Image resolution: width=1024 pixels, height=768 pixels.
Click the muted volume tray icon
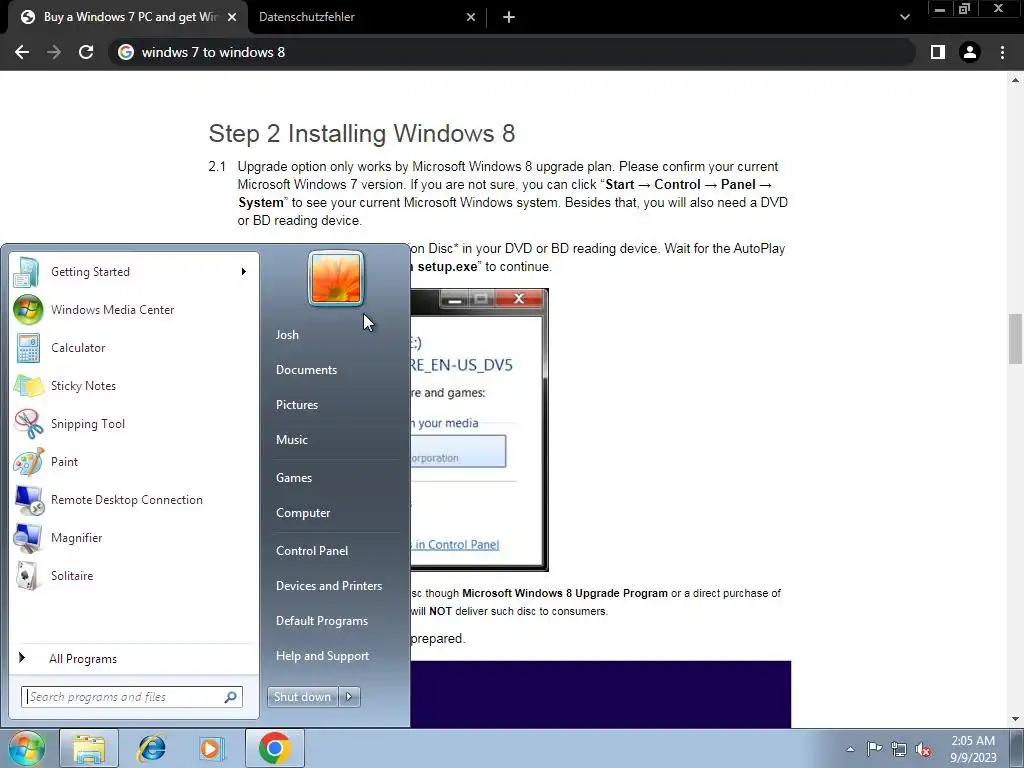tap(923, 749)
